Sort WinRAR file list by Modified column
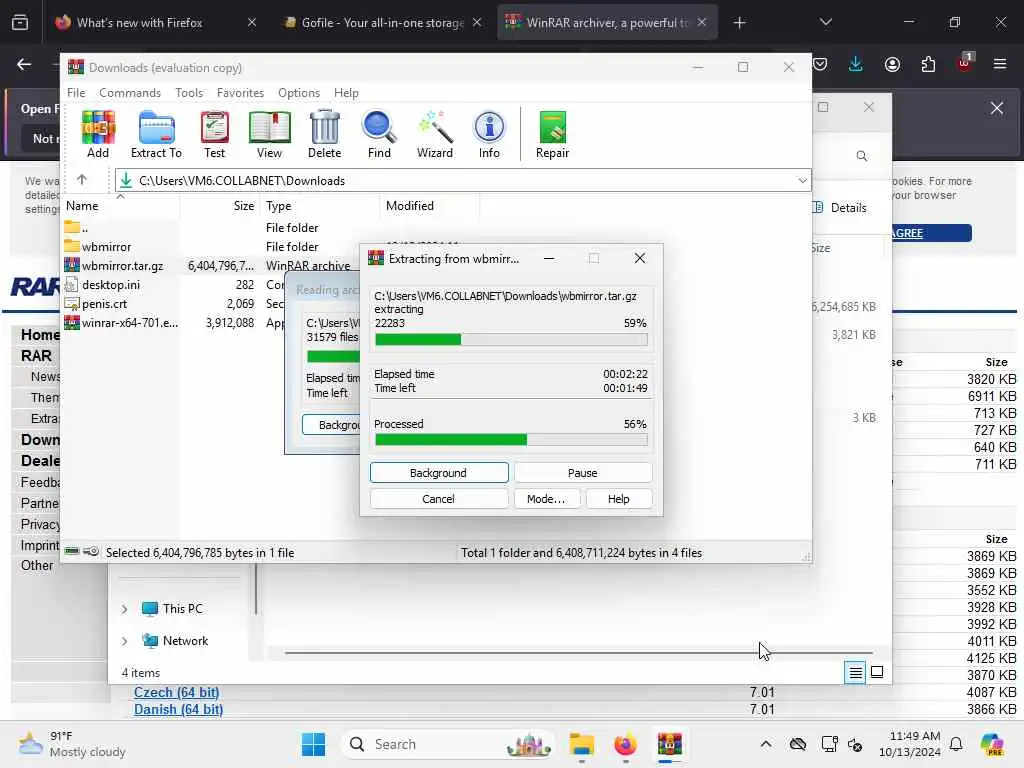 (428, 206)
